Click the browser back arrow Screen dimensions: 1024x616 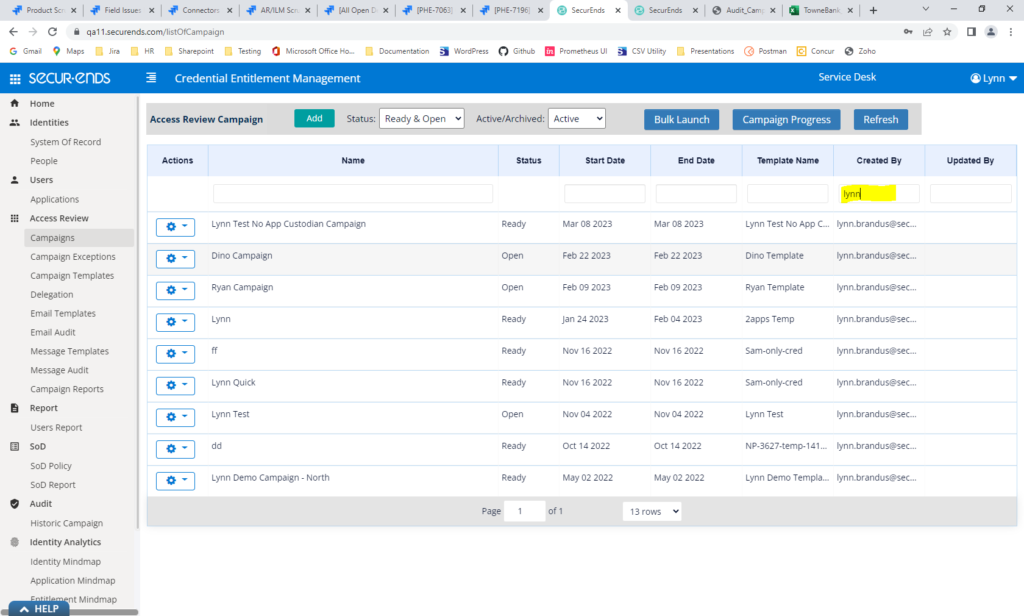(14, 31)
